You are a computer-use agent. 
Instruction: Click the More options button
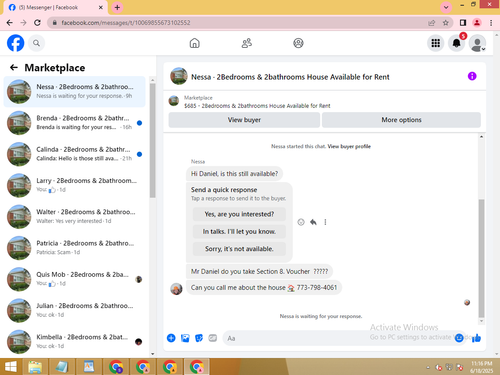(x=401, y=120)
